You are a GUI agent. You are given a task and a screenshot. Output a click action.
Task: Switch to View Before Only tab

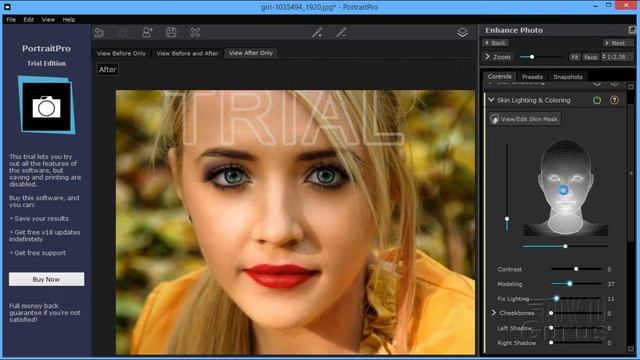121,53
